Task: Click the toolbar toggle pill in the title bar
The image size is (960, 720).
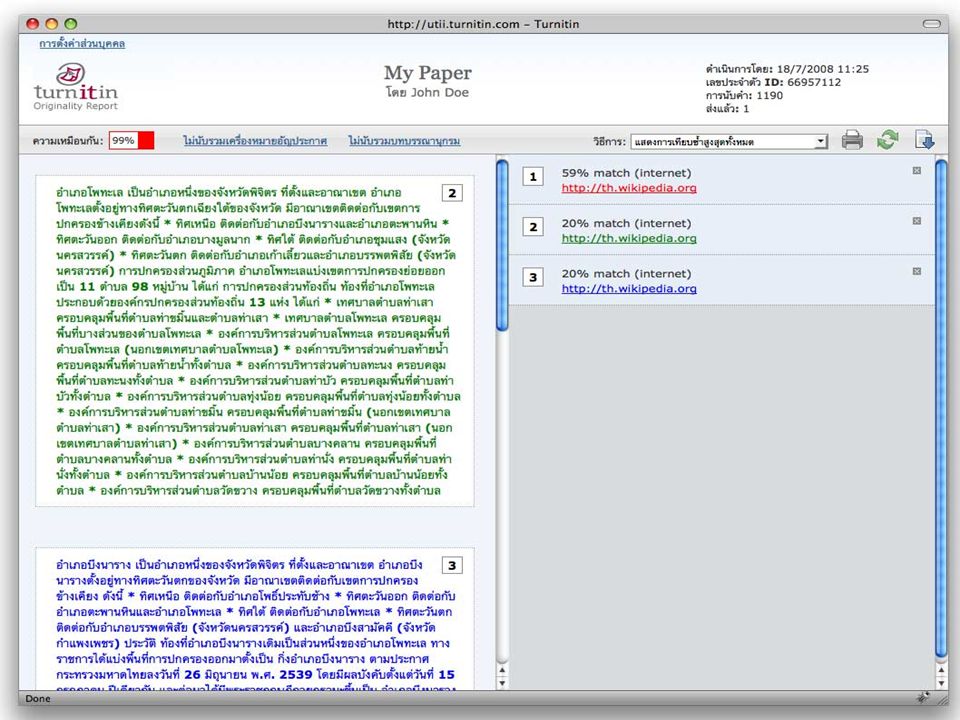Action: click(931, 24)
